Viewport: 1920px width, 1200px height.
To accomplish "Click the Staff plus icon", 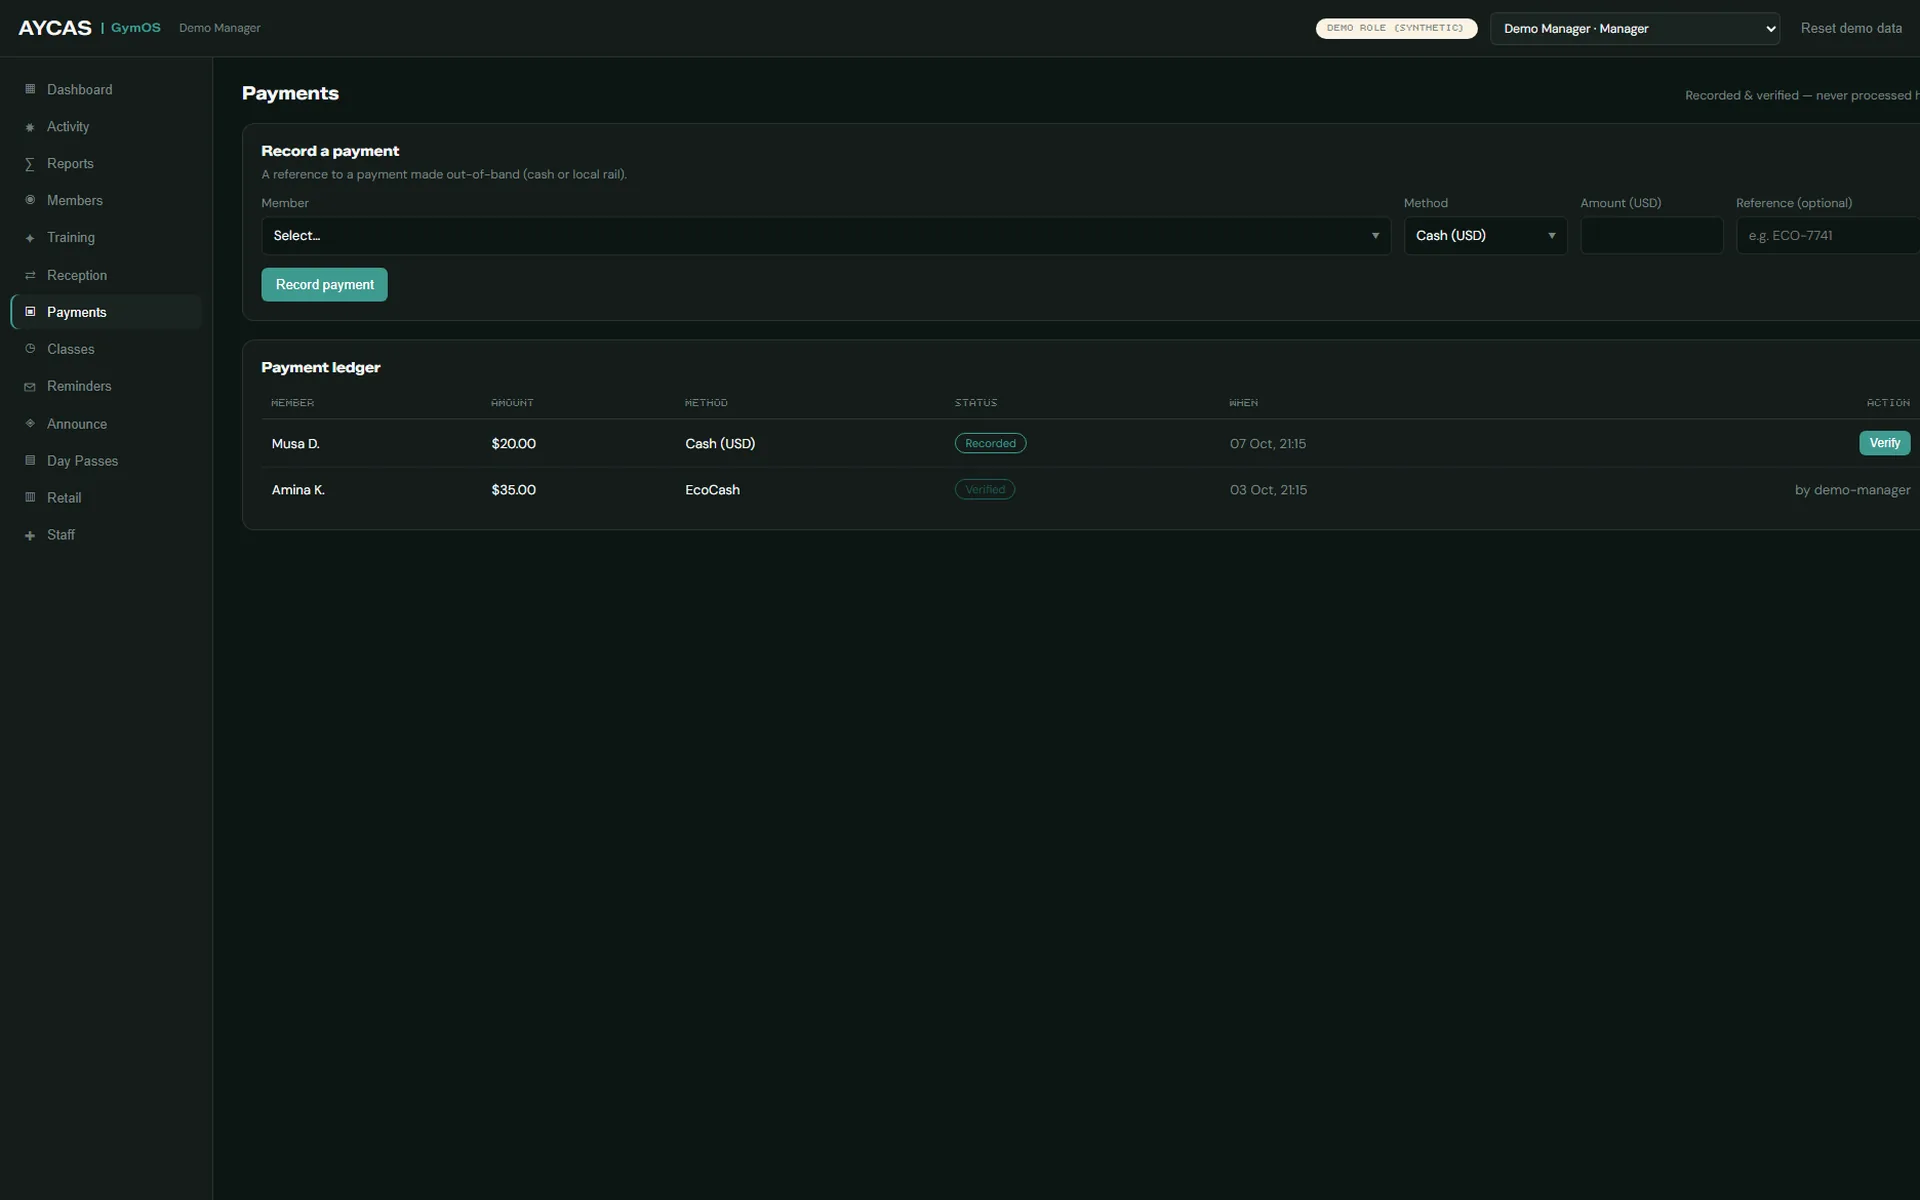I will [30, 535].
